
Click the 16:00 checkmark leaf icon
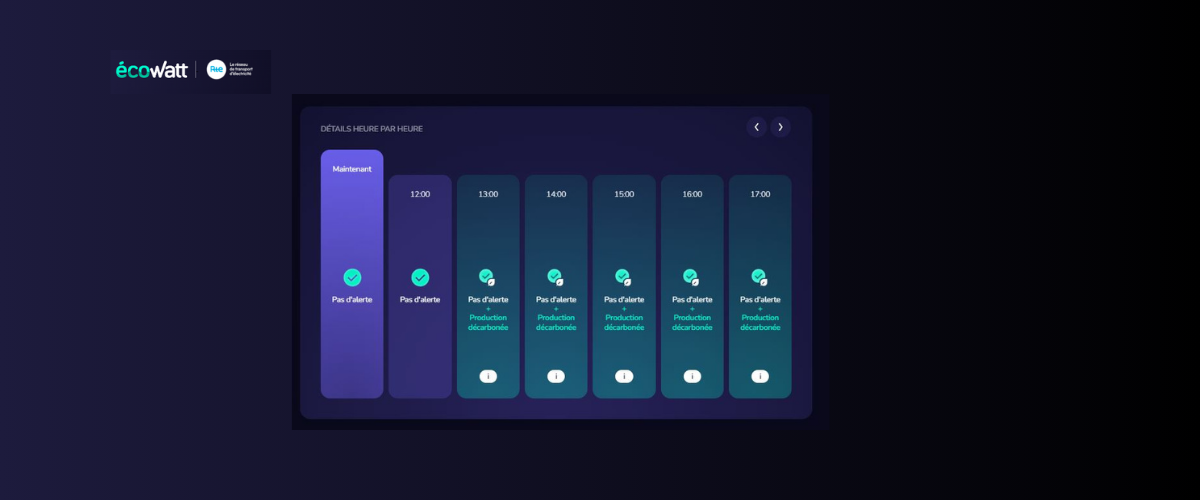click(691, 277)
